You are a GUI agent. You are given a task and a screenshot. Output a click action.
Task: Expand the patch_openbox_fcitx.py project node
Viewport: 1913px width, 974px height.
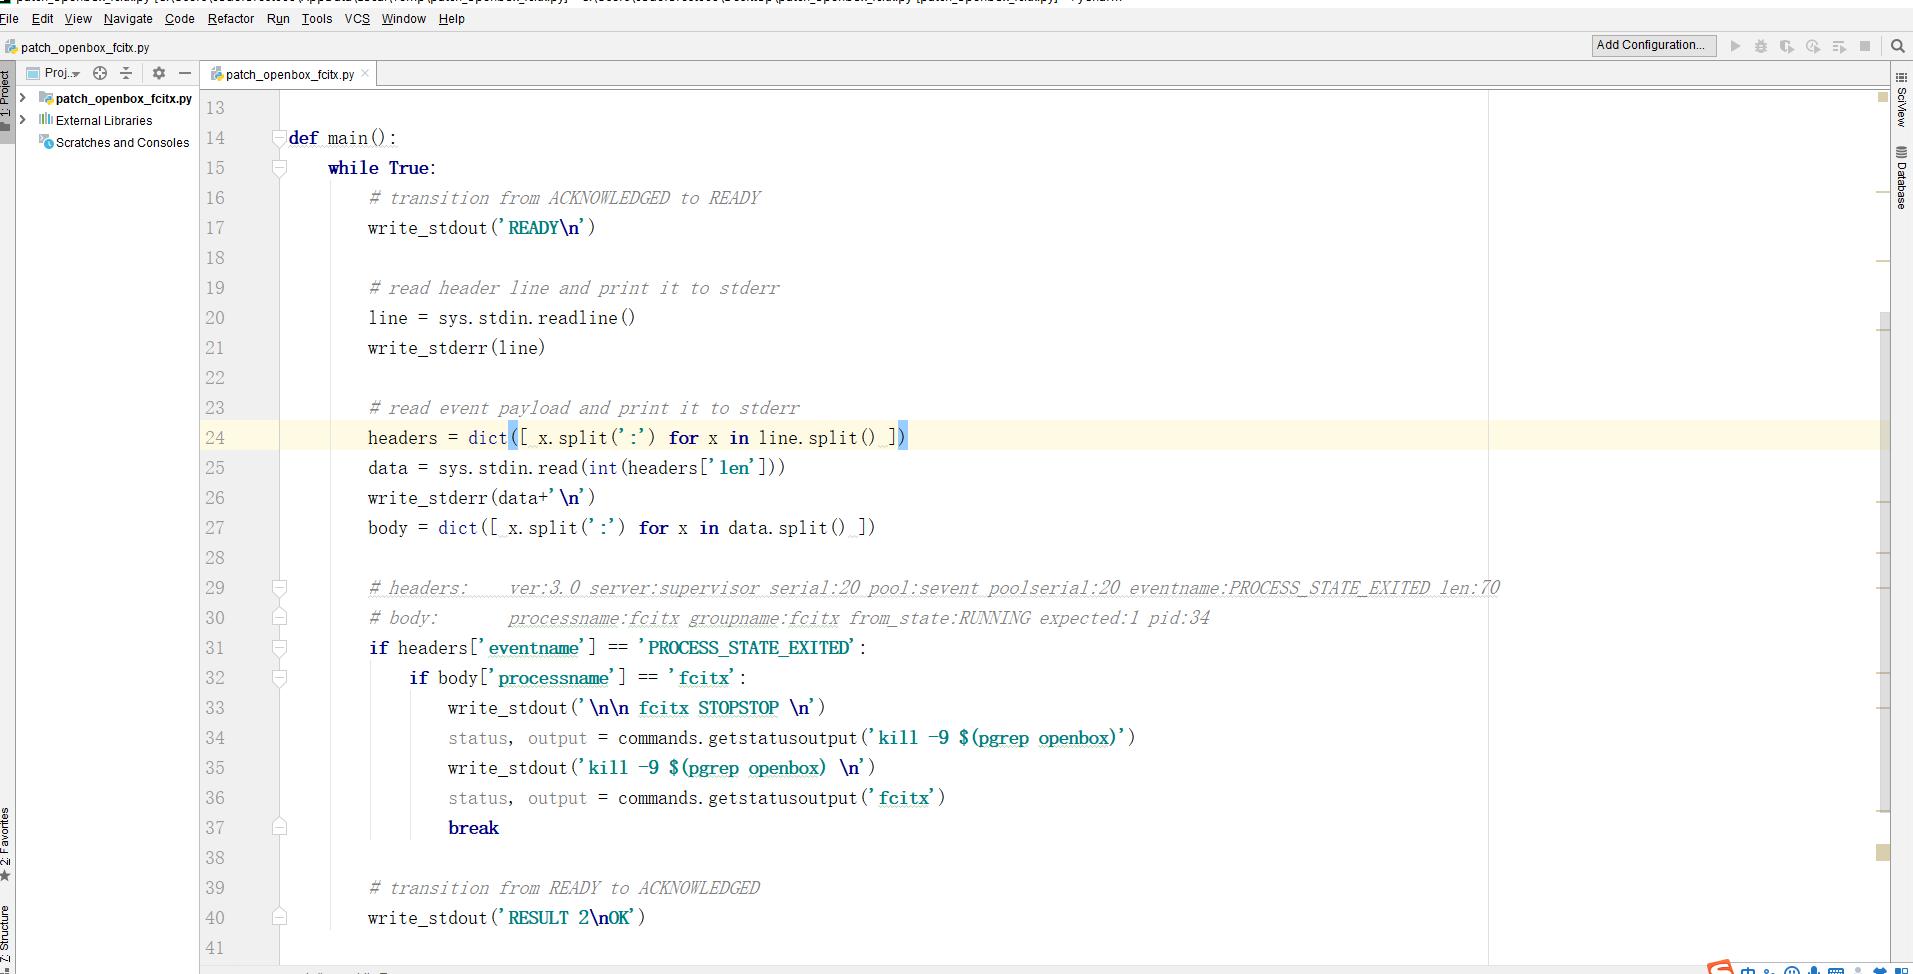point(23,98)
